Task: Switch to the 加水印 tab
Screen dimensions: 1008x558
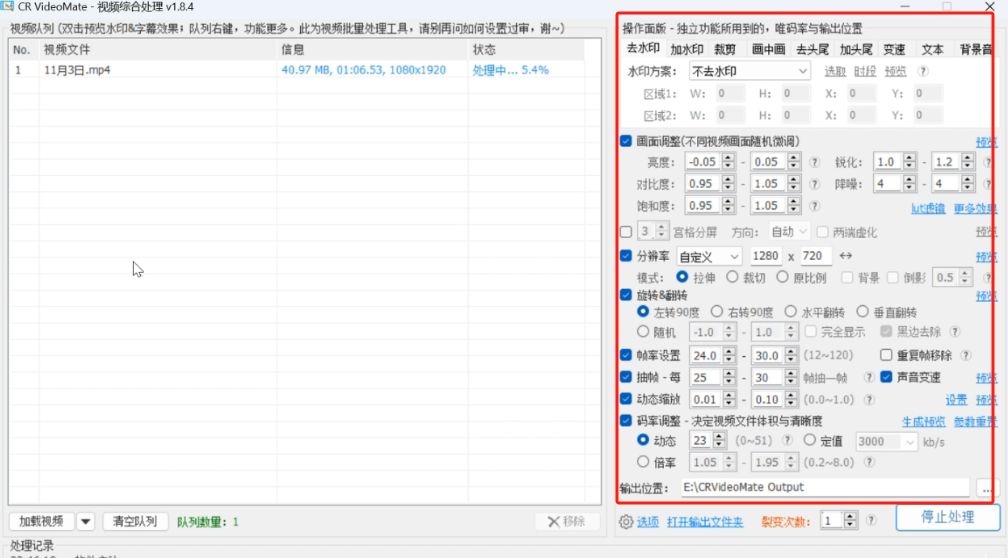Action: pos(687,50)
